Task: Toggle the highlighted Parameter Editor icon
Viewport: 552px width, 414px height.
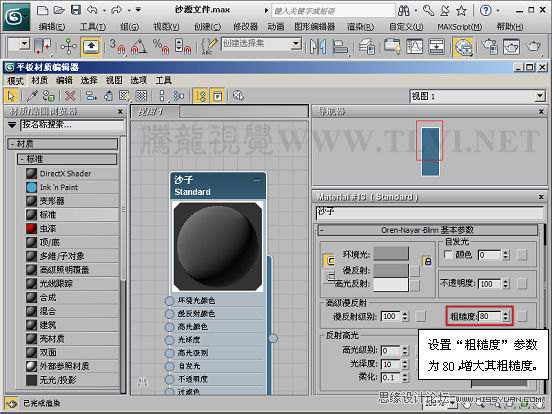Action: [x=217, y=96]
